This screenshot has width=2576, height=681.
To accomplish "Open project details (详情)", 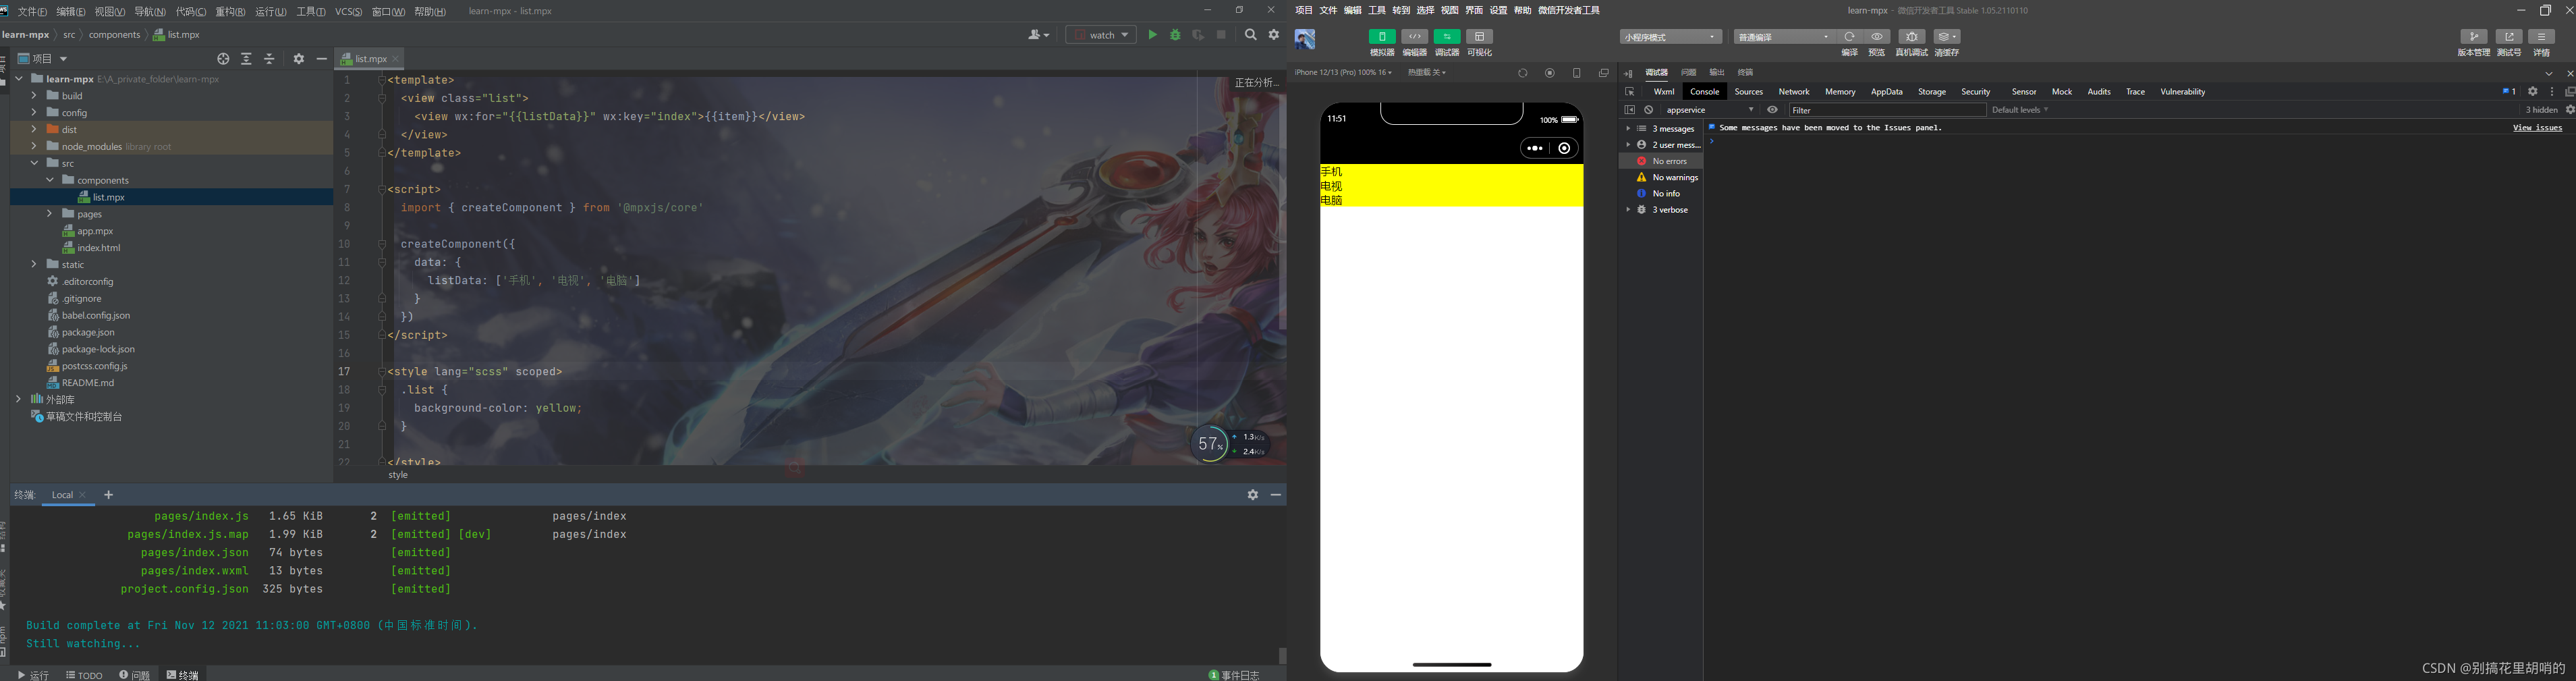I will [x=2541, y=37].
